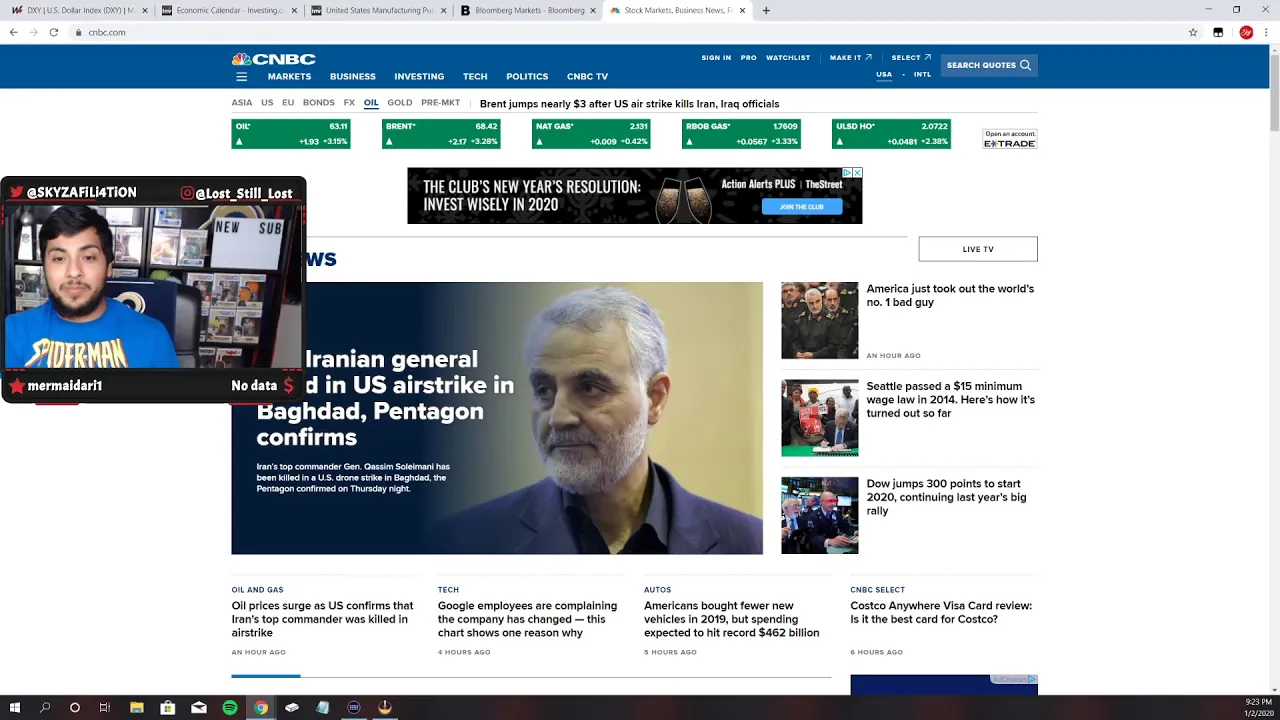The width and height of the screenshot is (1280, 720).
Task: Select the FX market tab
Action: [349, 103]
